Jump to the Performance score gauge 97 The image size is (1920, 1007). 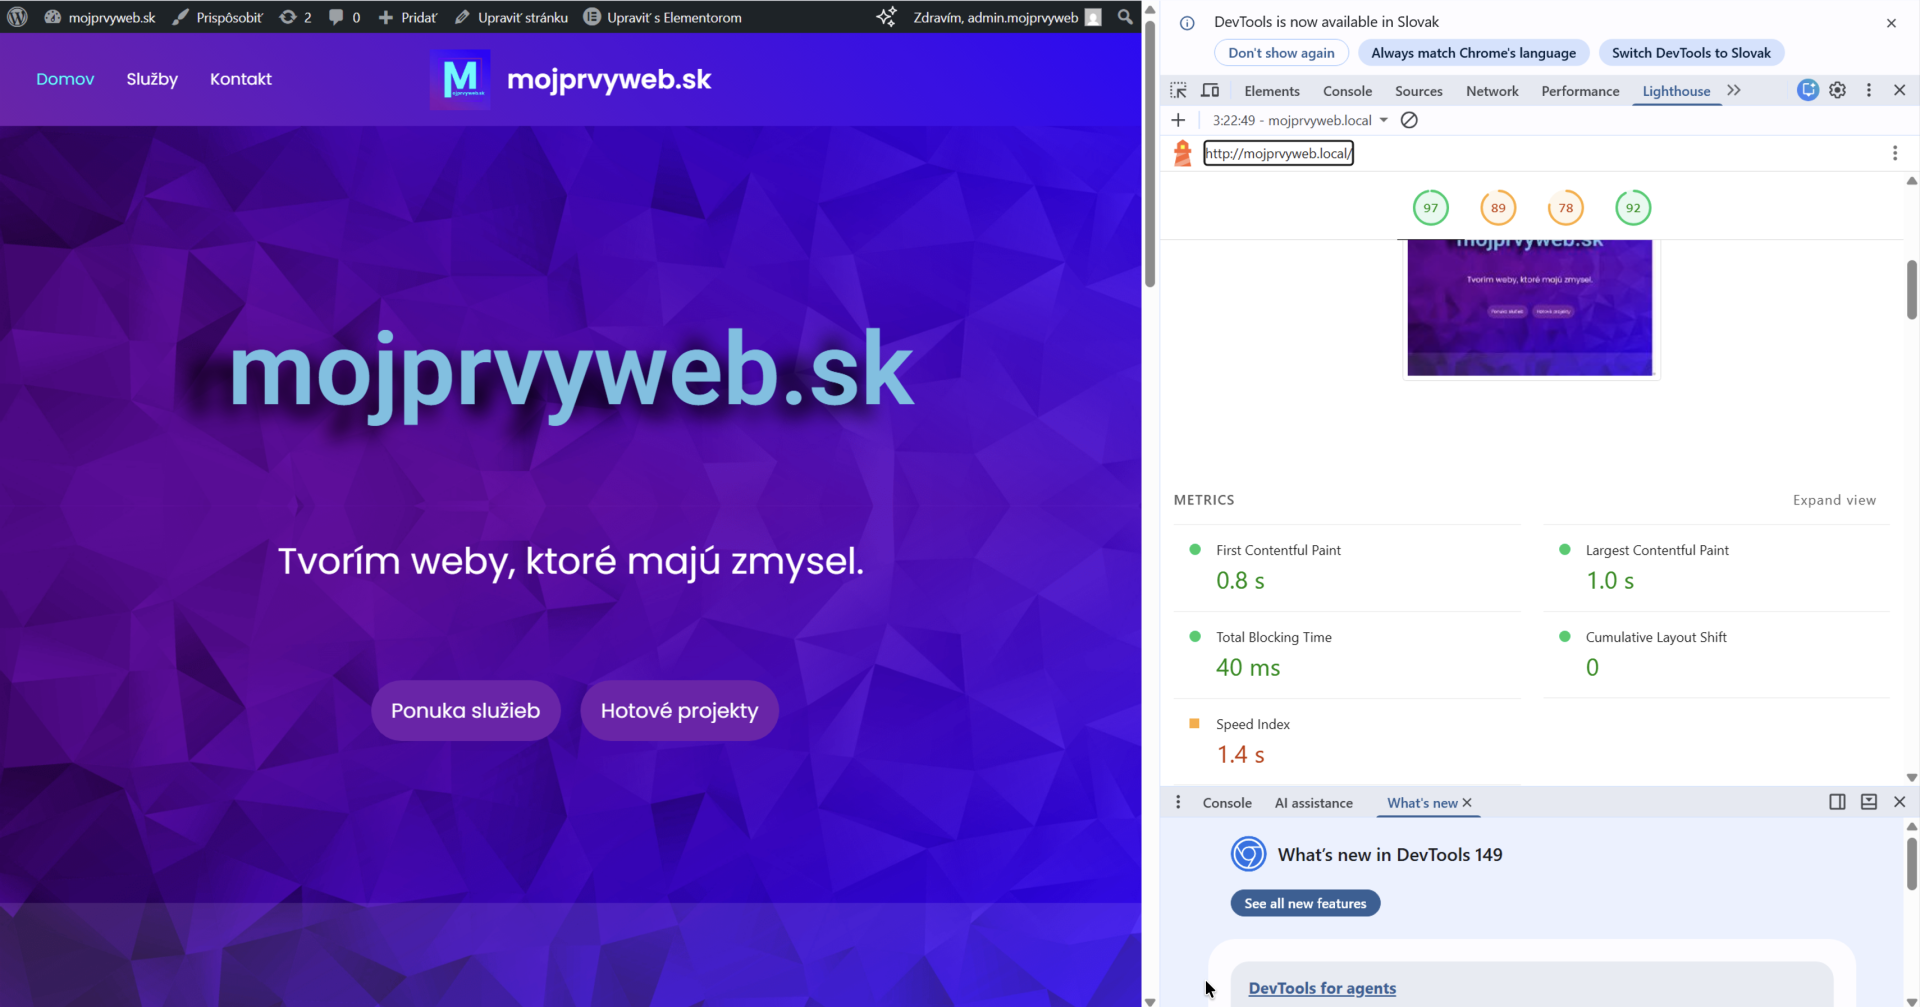1431,208
